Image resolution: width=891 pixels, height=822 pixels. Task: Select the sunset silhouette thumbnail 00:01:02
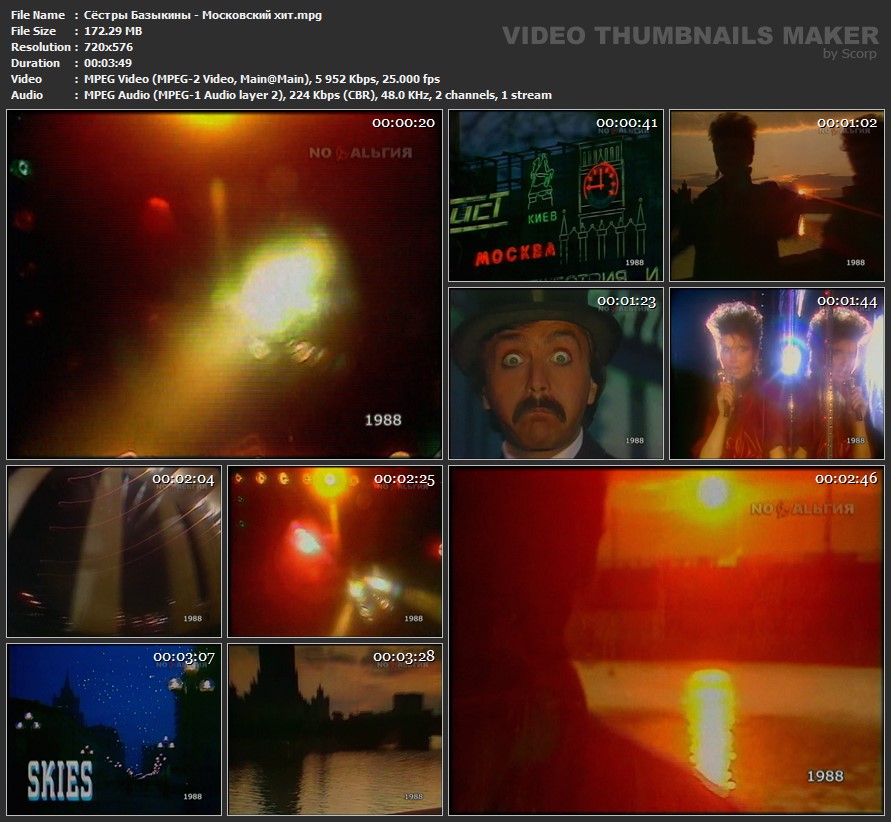coord(777,195)
